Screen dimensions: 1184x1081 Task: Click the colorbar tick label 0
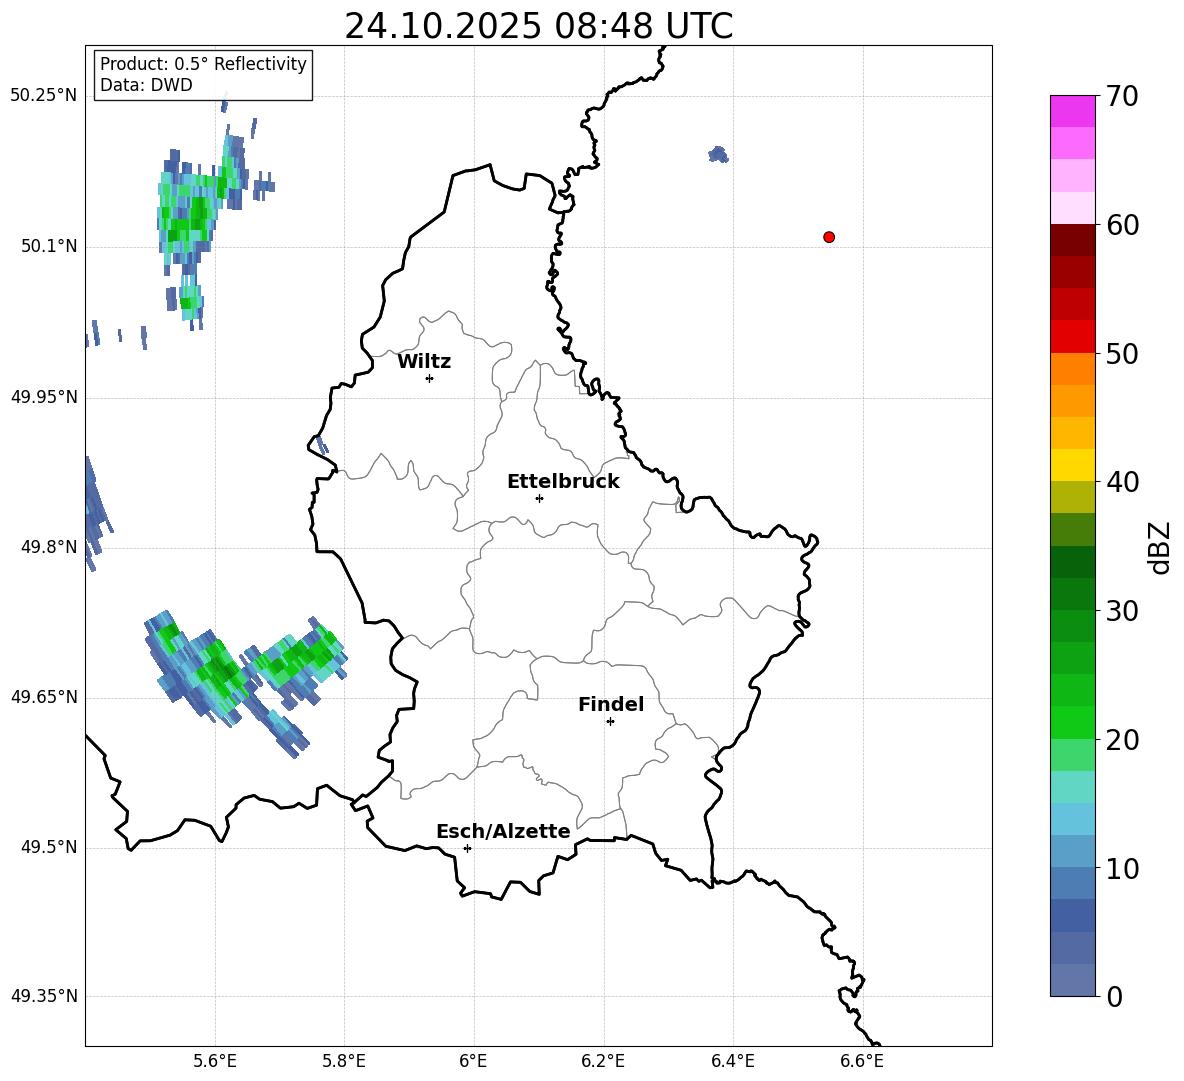[x=1114, y=997]
